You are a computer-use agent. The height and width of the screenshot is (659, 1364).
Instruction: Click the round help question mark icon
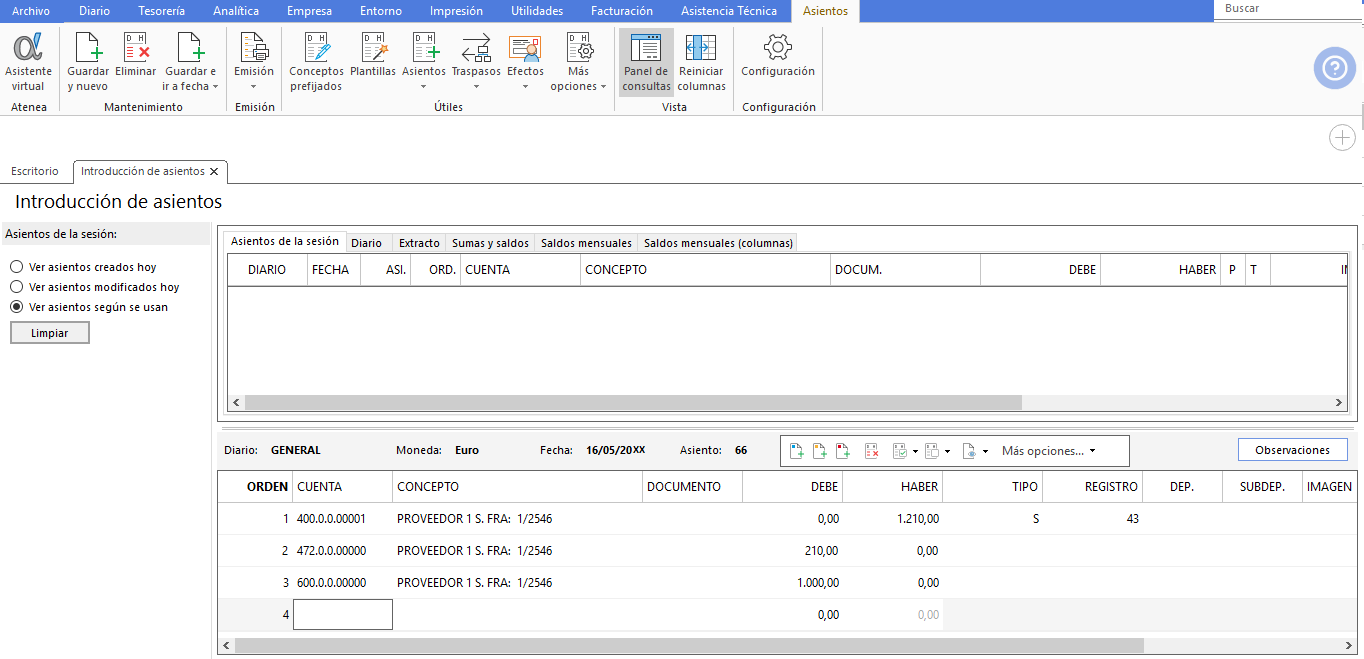(x=1334, y=68)
